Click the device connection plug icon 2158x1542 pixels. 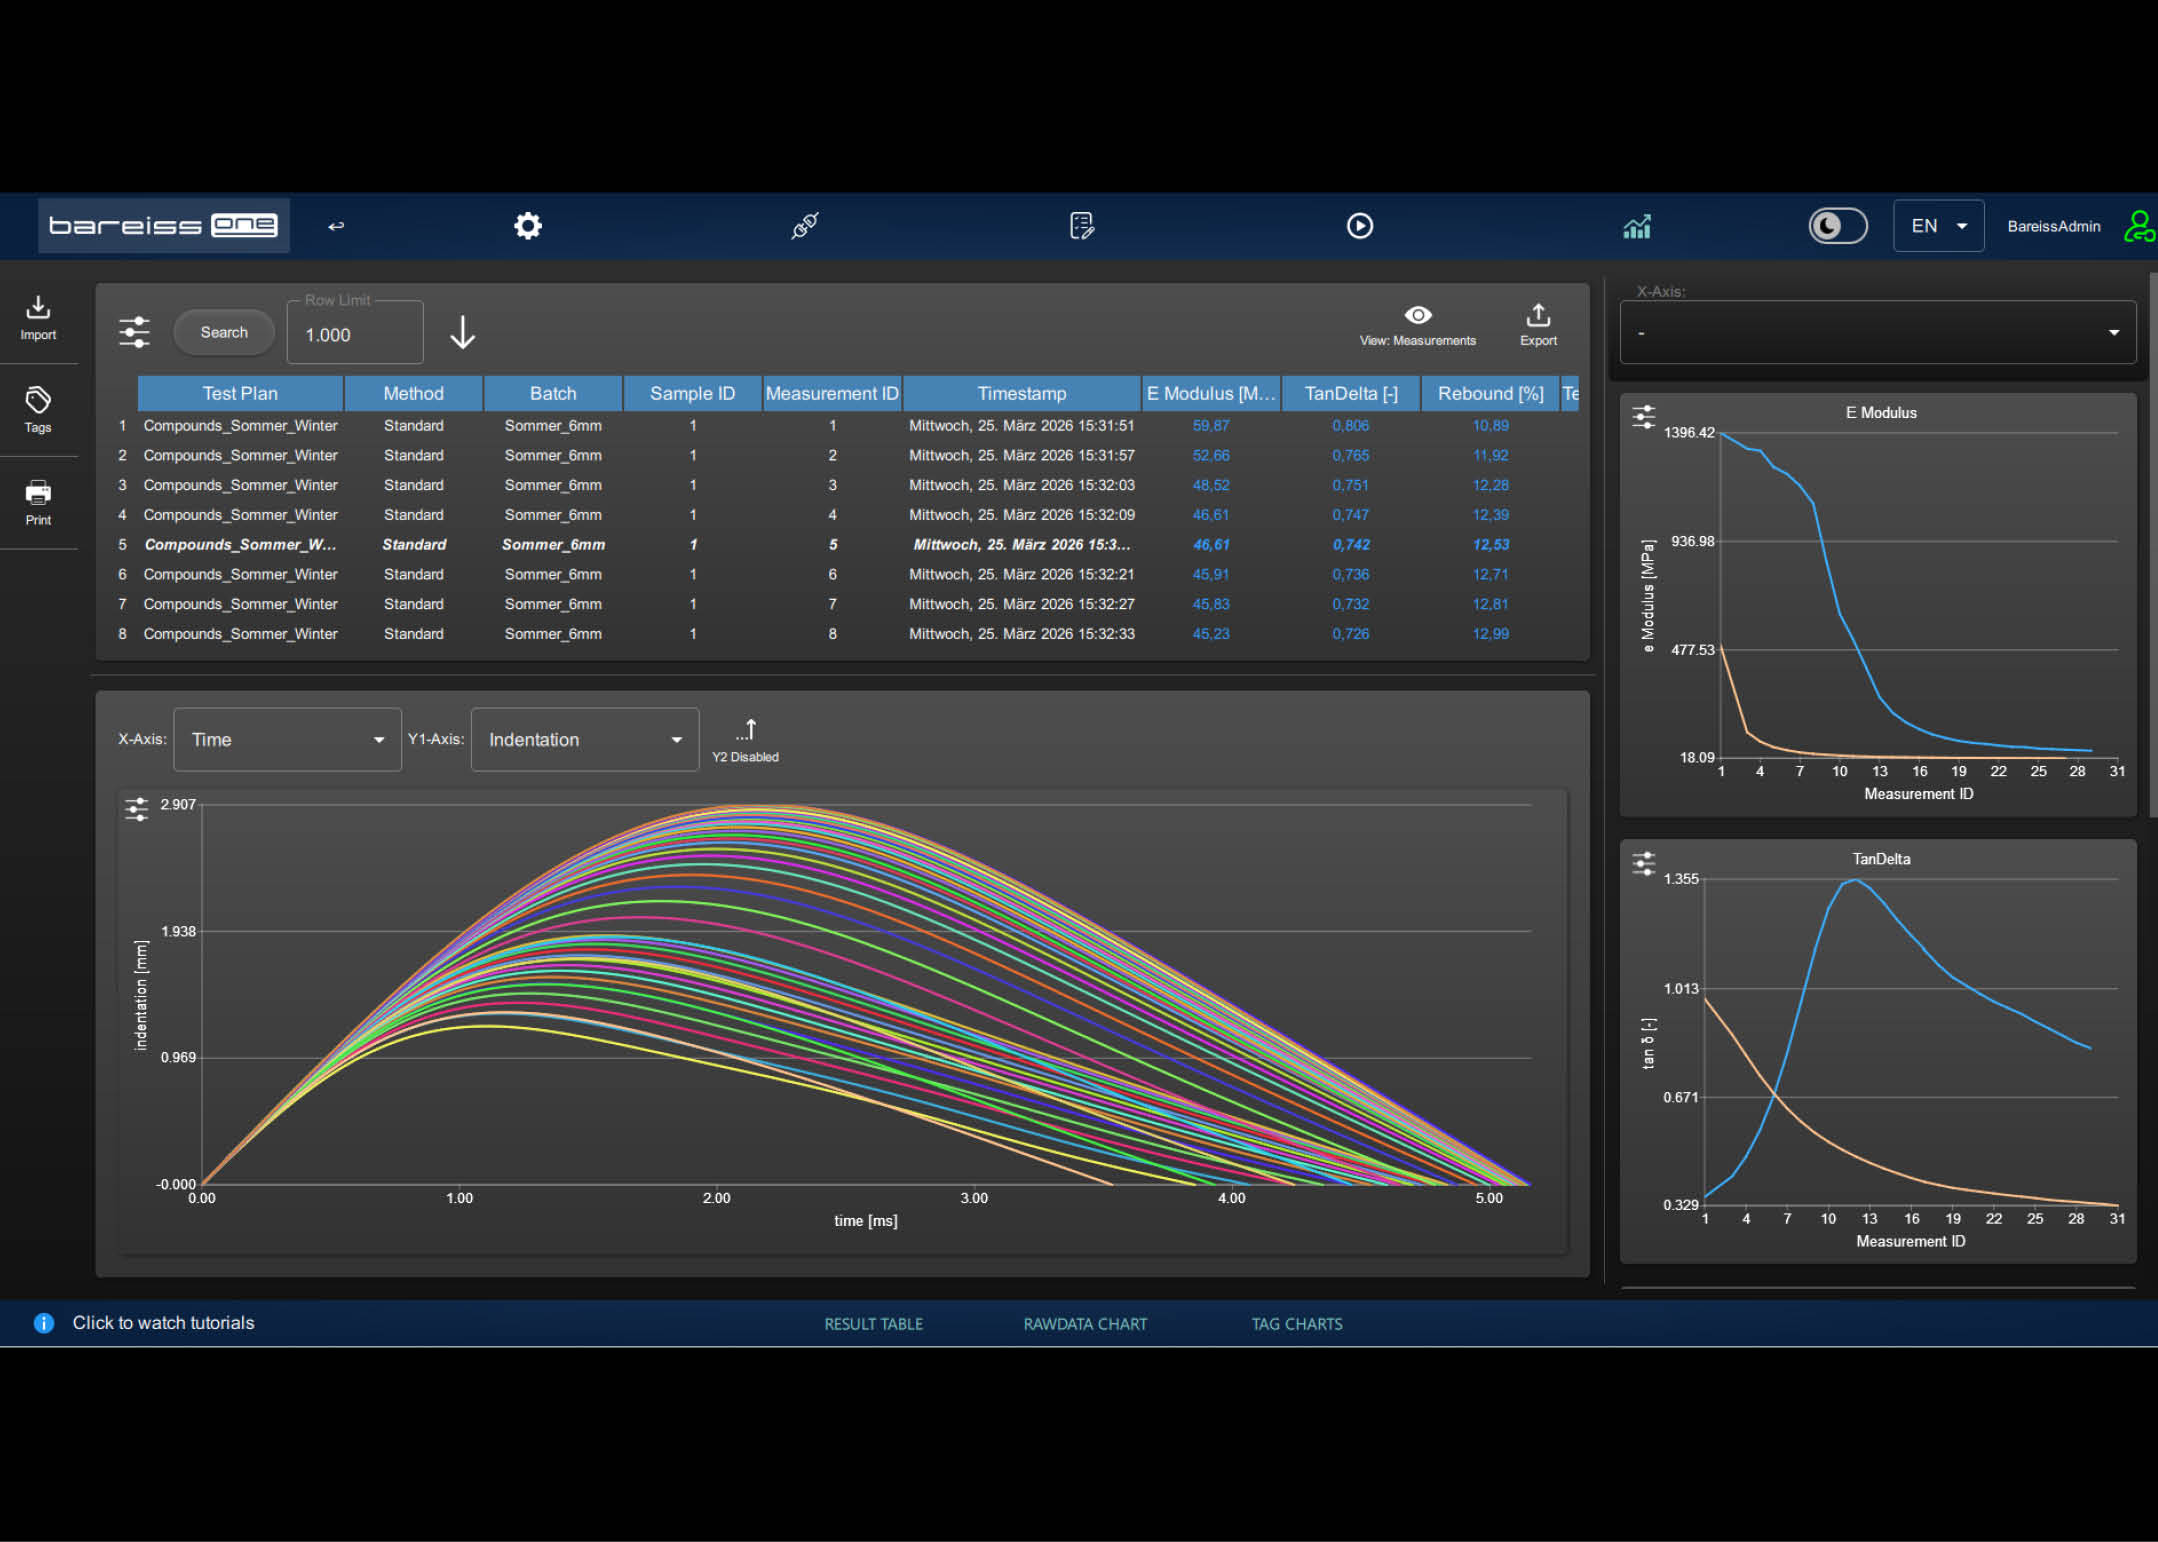(x=805, y=226)
